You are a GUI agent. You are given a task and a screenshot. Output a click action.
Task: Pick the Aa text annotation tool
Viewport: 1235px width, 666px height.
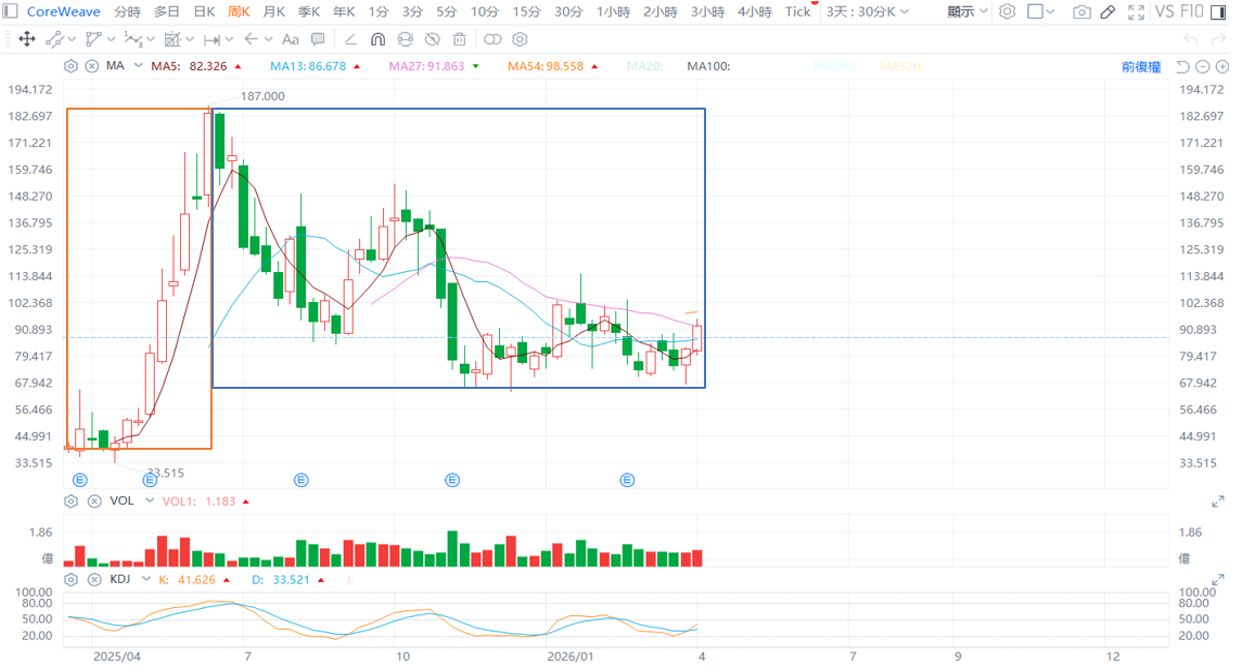point(290,39)
